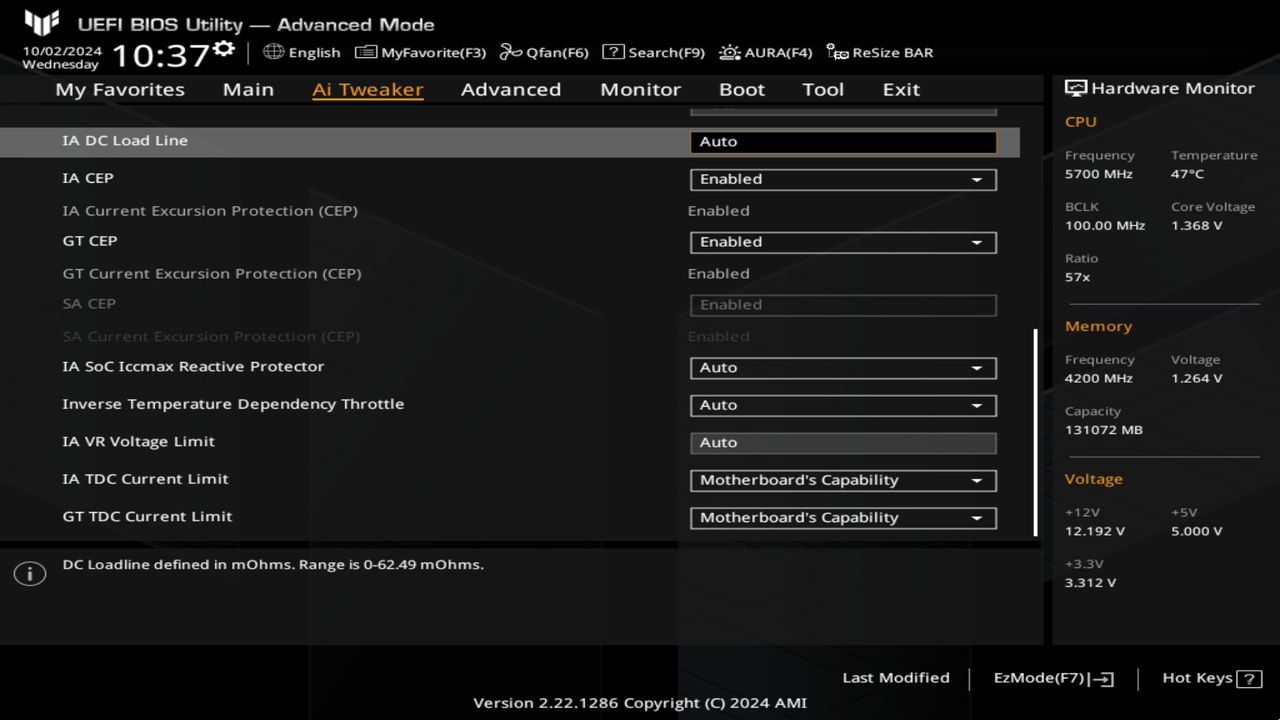This screenshot has height=720, width=1280.
Task: Click the TUF logo in header
Action: click(42, 22)
